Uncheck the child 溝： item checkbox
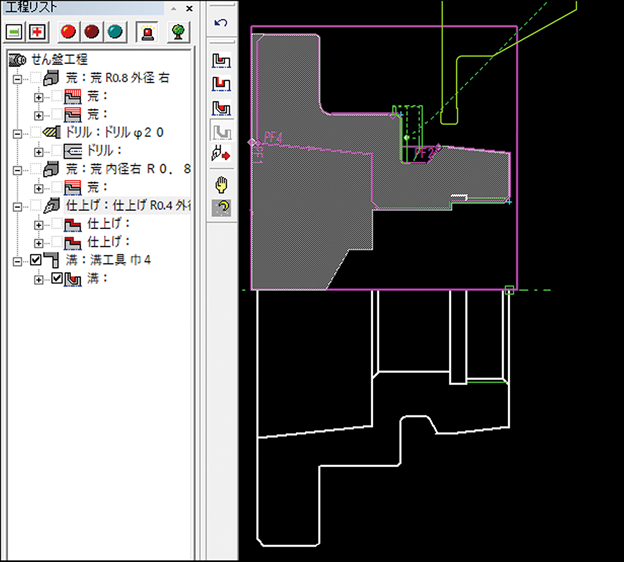 click(57, 279)
